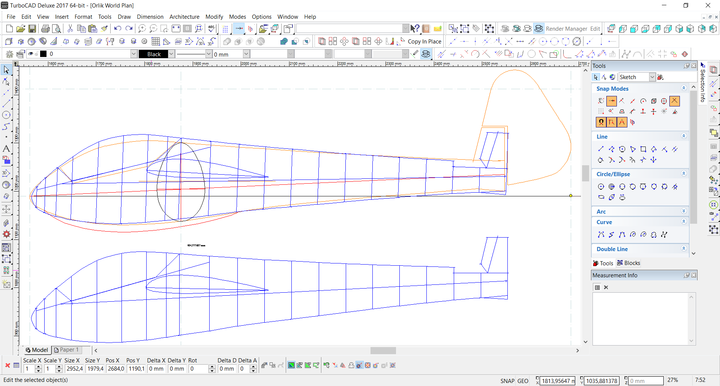The width and height of the screenshot is (720, 386).
Task: Open an existing file with folder icon
Action: tap(21, 29)
